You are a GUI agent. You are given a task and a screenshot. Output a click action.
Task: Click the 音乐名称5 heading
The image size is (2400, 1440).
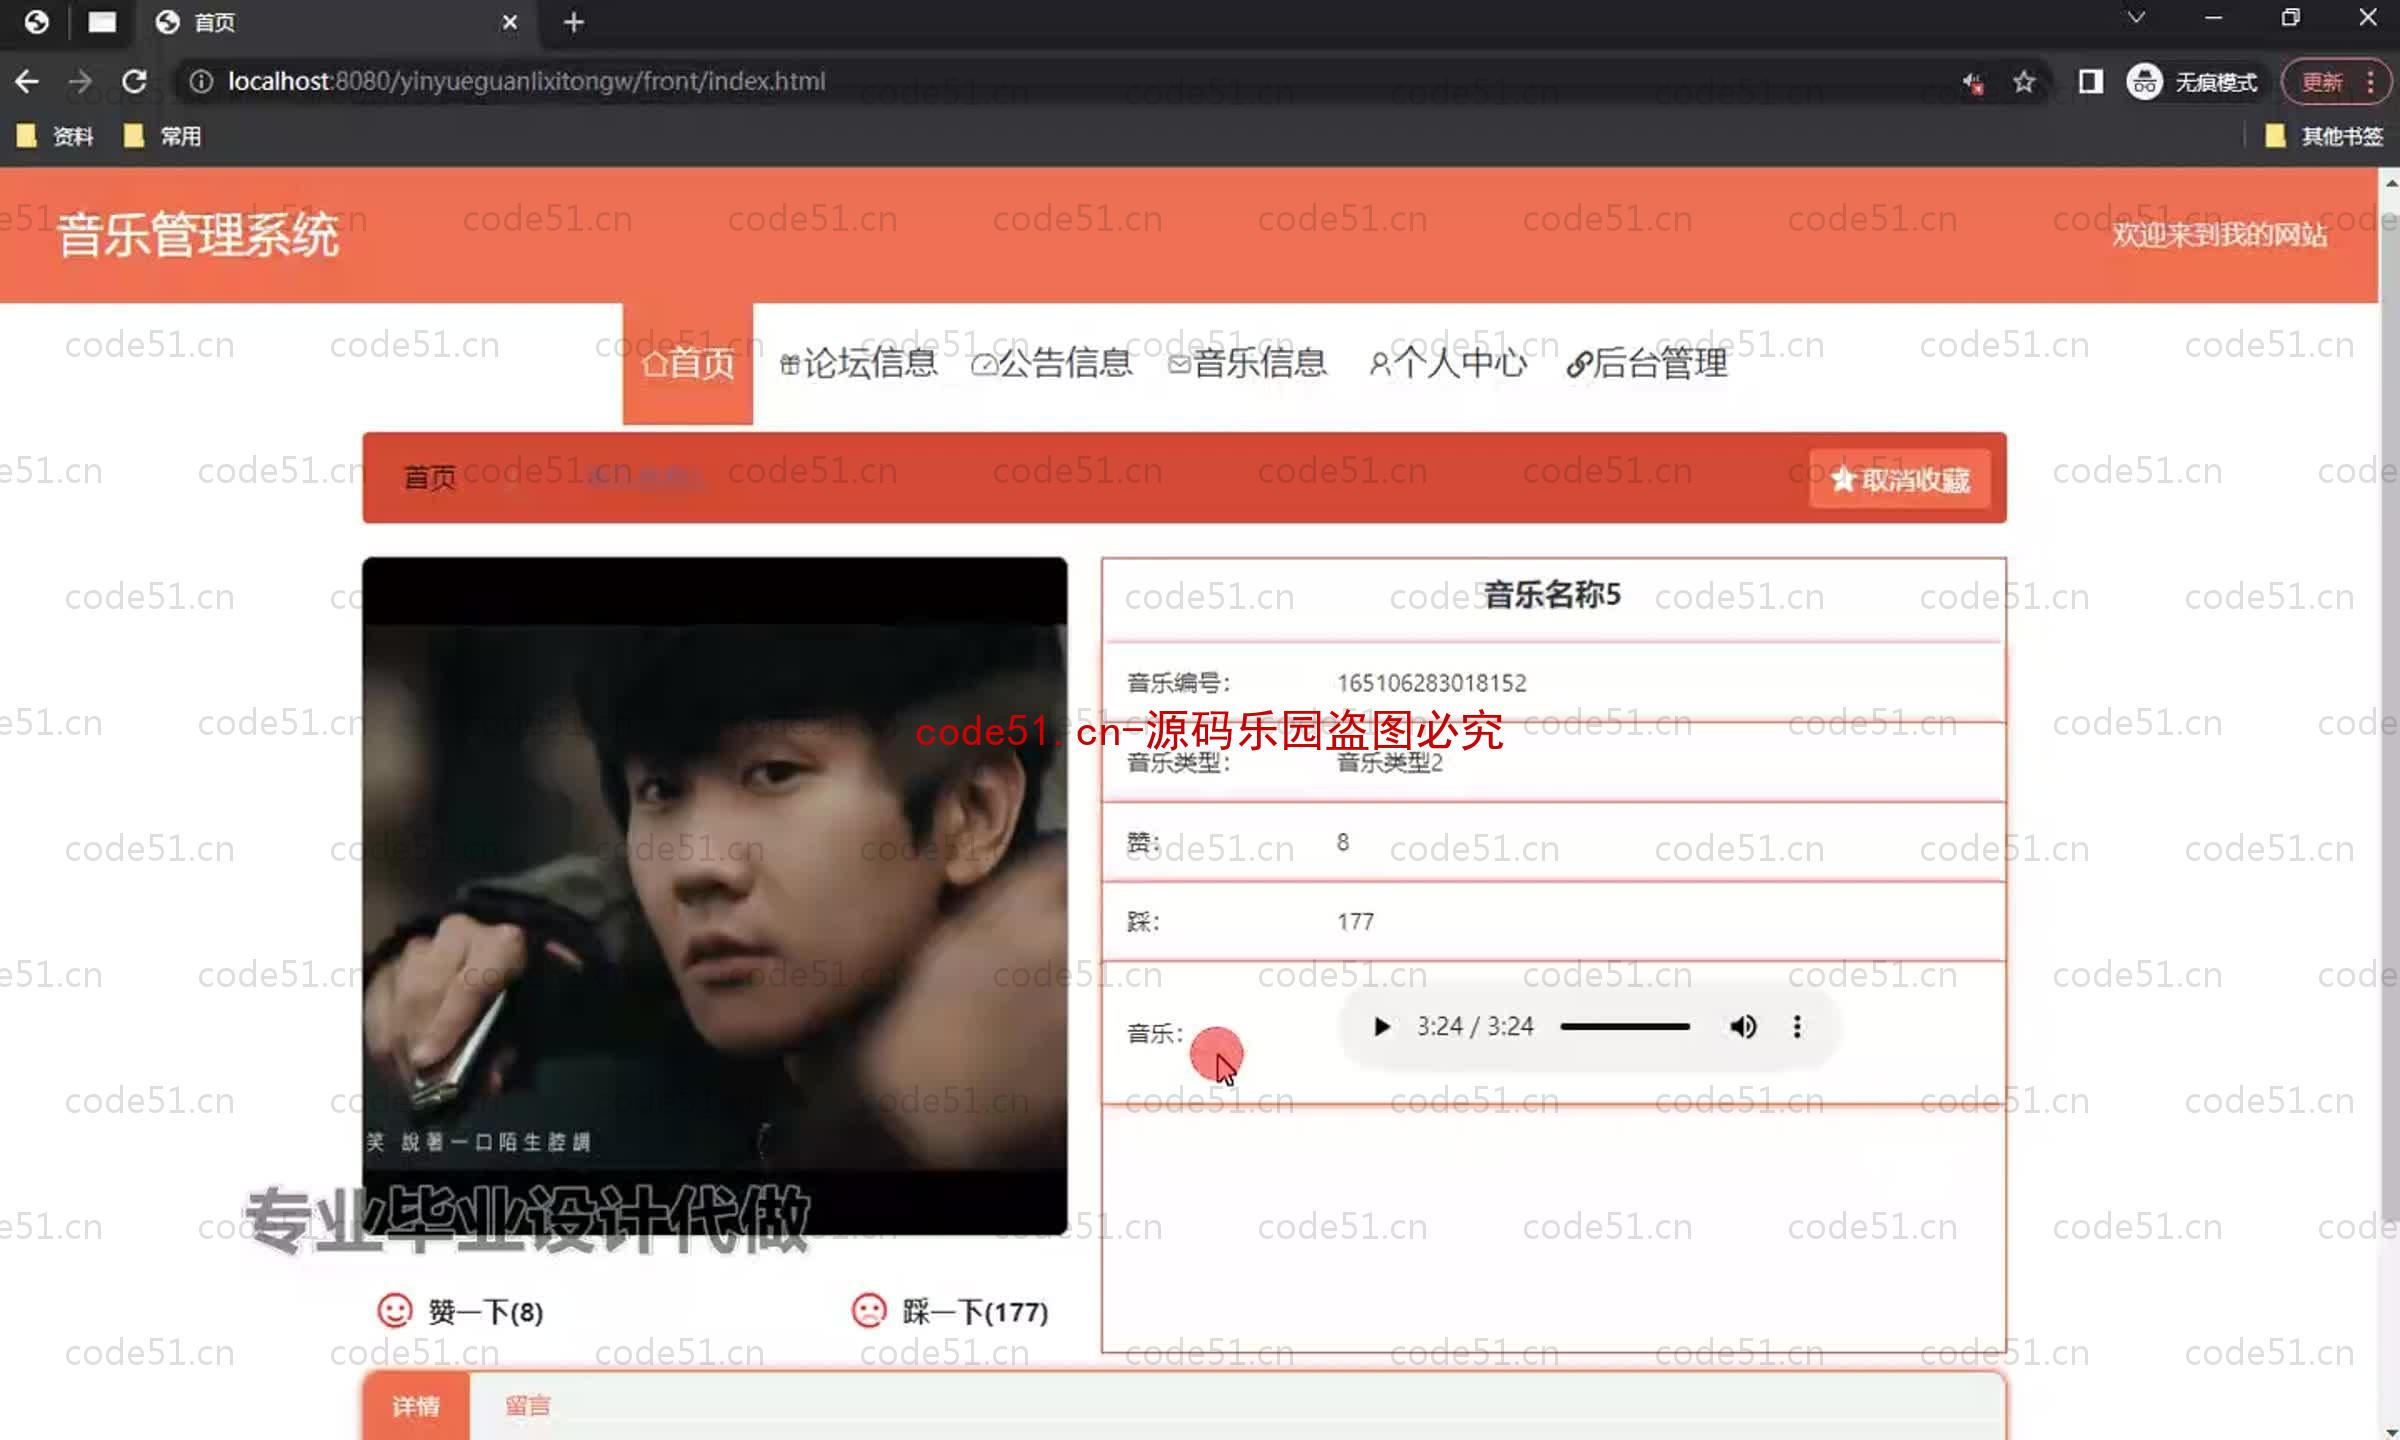coord(1552,595)
